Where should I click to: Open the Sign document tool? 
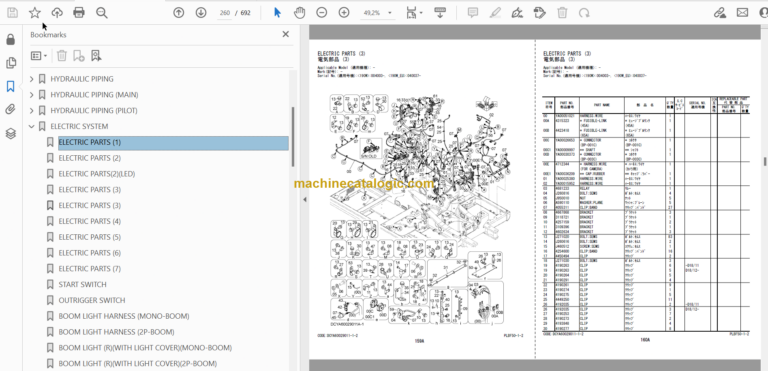click(517, 13)
